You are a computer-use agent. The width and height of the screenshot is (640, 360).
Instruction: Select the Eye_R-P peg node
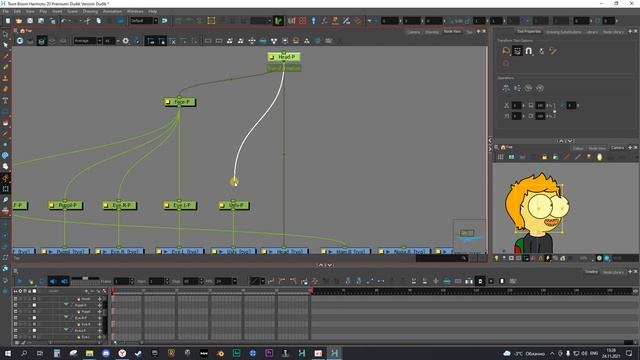[x=119, y=205]
